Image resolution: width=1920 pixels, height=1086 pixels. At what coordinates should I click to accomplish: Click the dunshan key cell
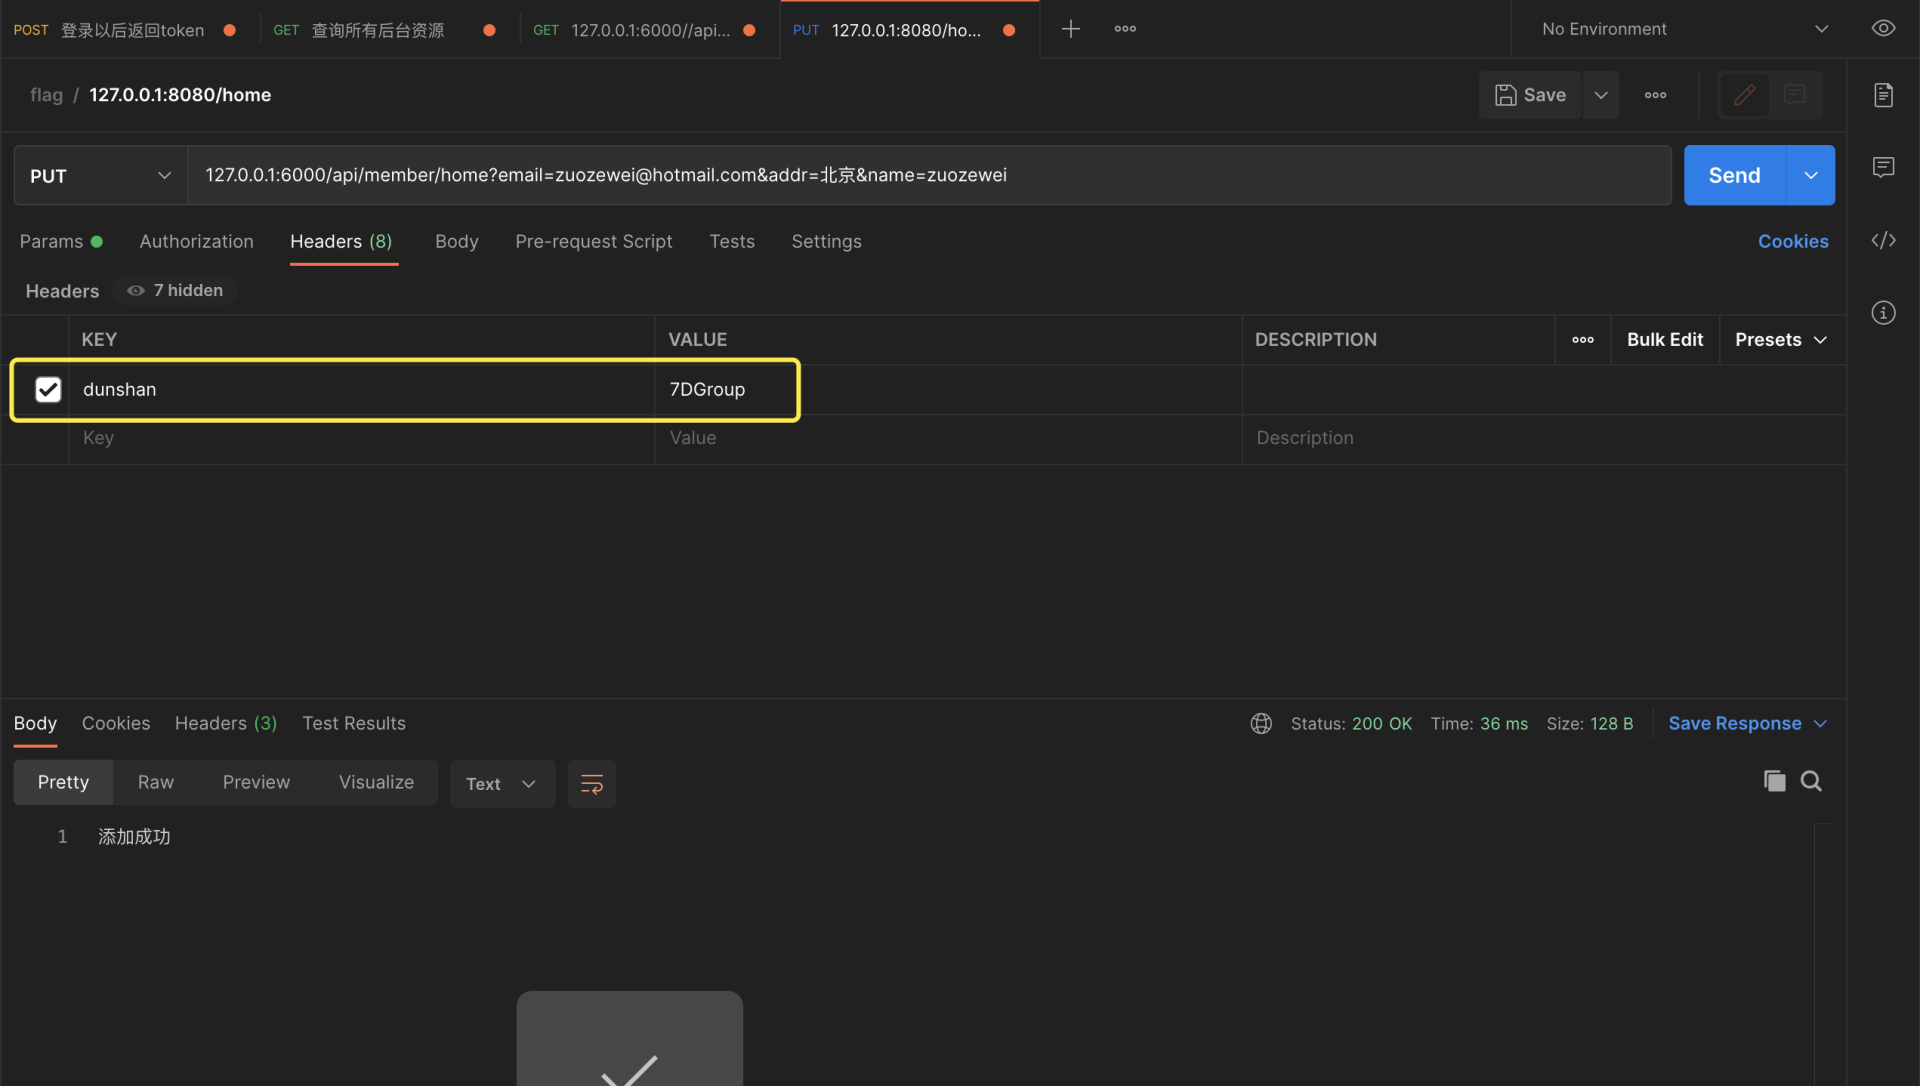tap(362, 389)
